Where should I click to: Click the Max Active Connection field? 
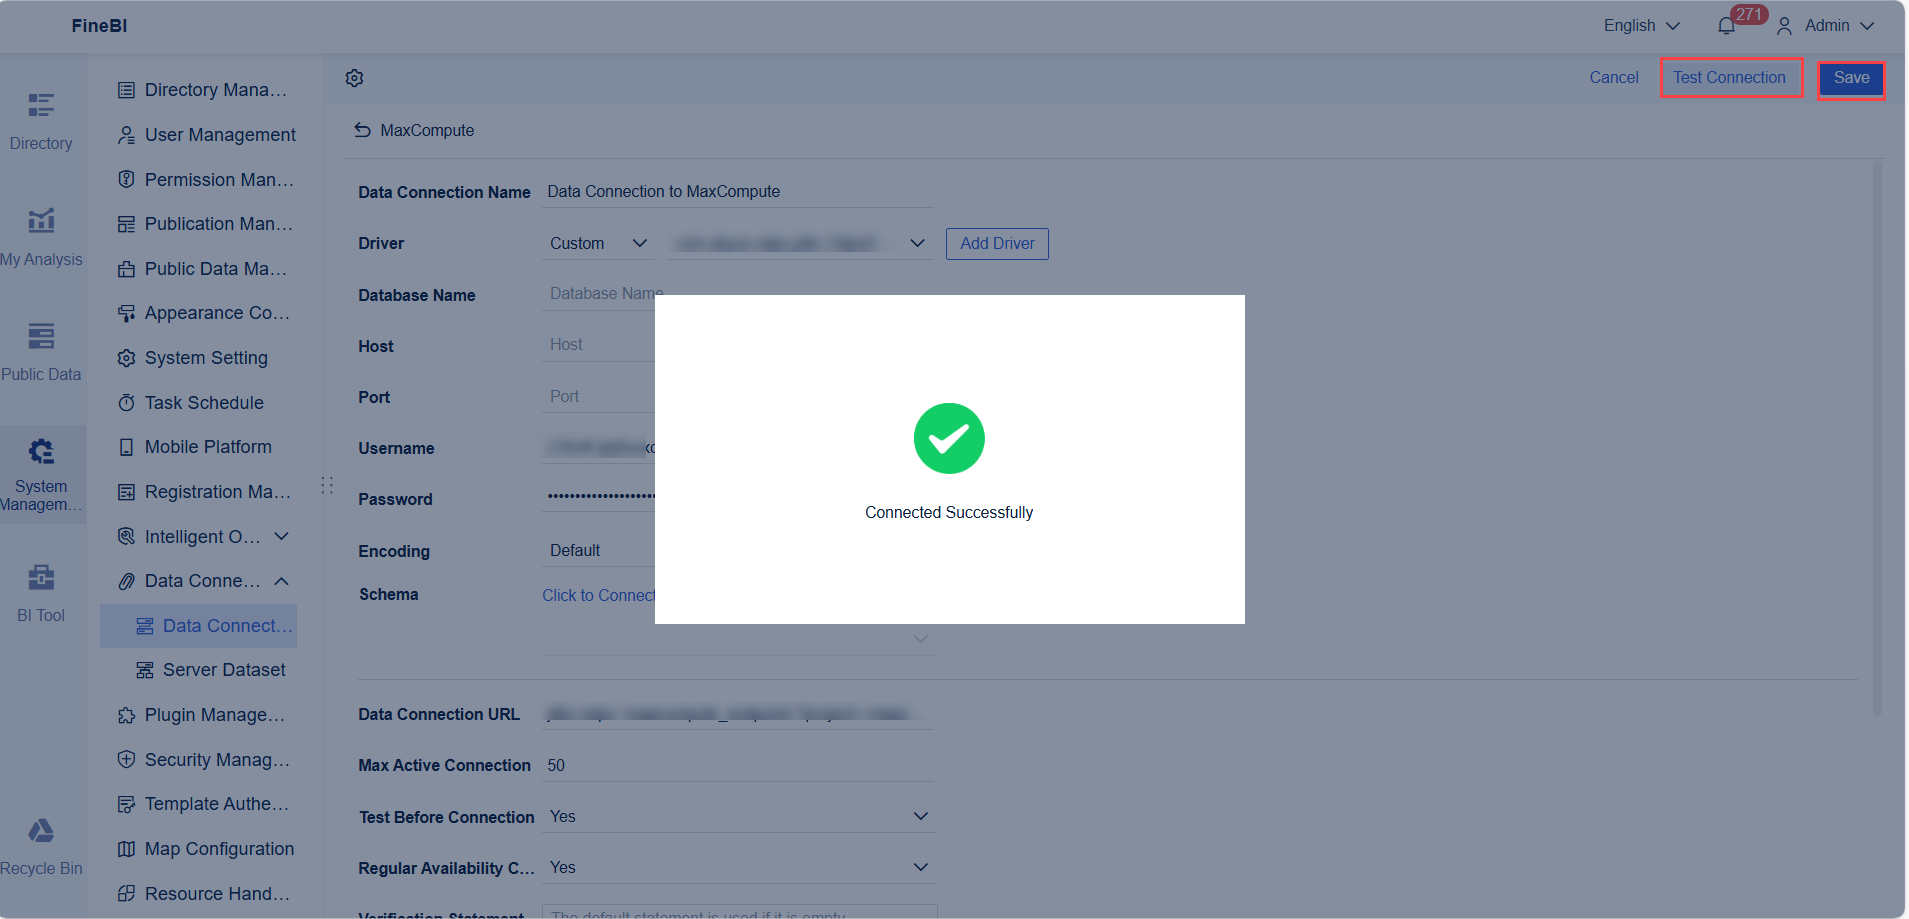click(738, 765)
